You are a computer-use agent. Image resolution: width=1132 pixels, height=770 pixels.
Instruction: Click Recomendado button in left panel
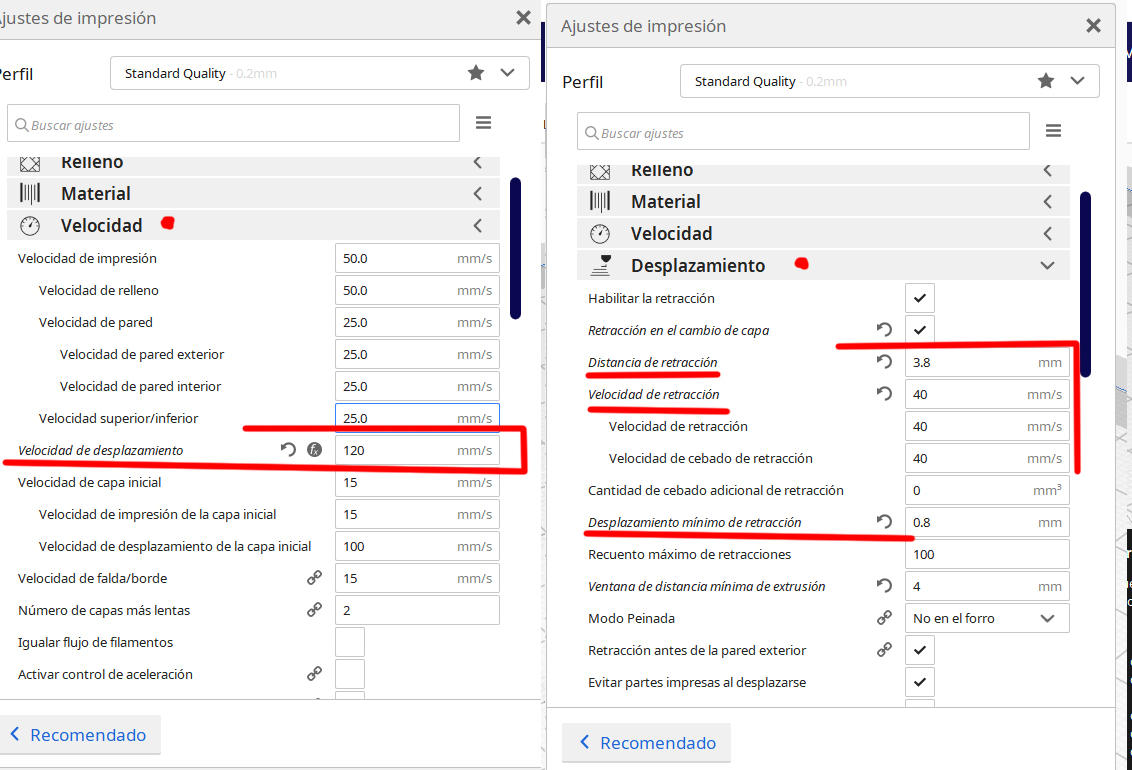point(79,735)
